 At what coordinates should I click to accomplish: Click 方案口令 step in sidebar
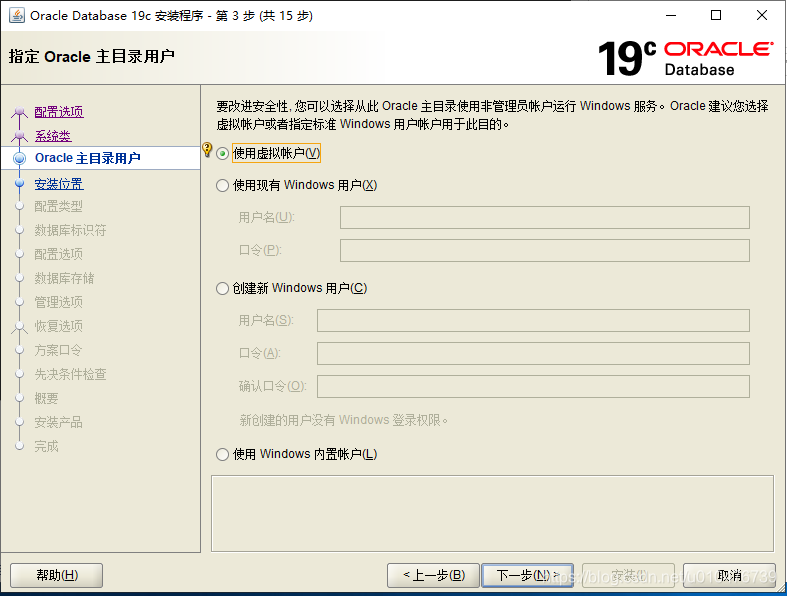(x=58, y=350)
